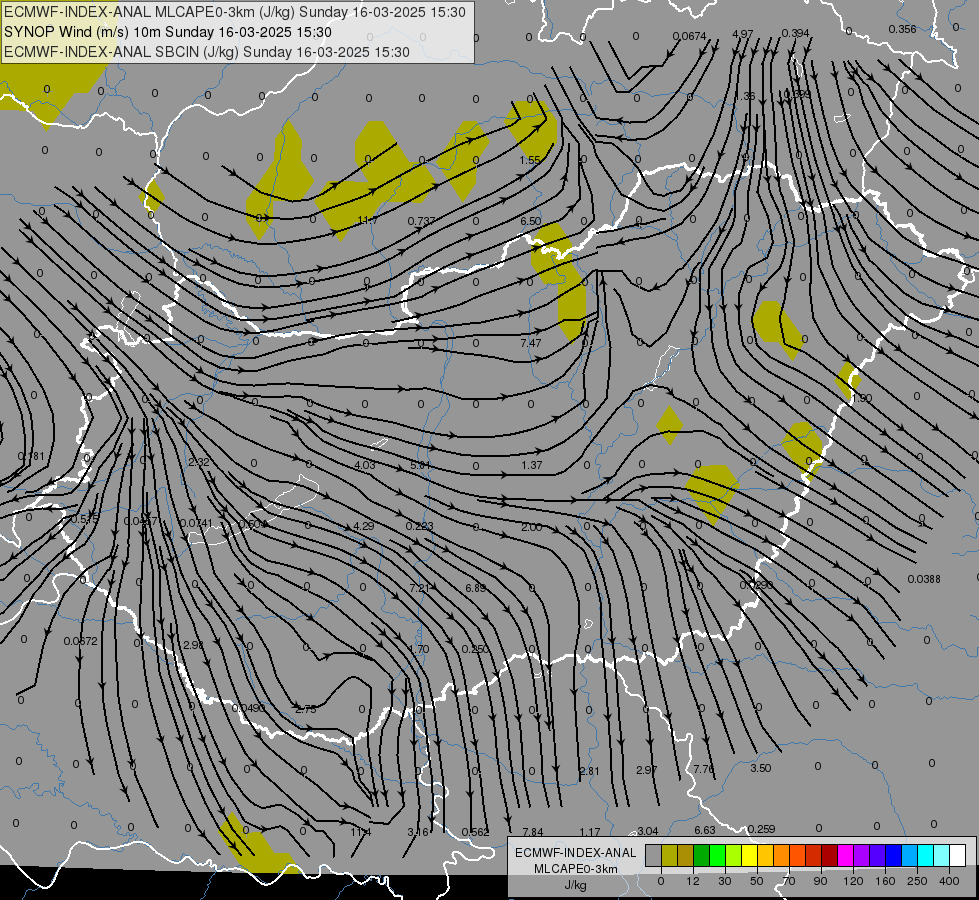Click the map value 2.00
The height and width of the screenshot is (900, 979).
531,527
